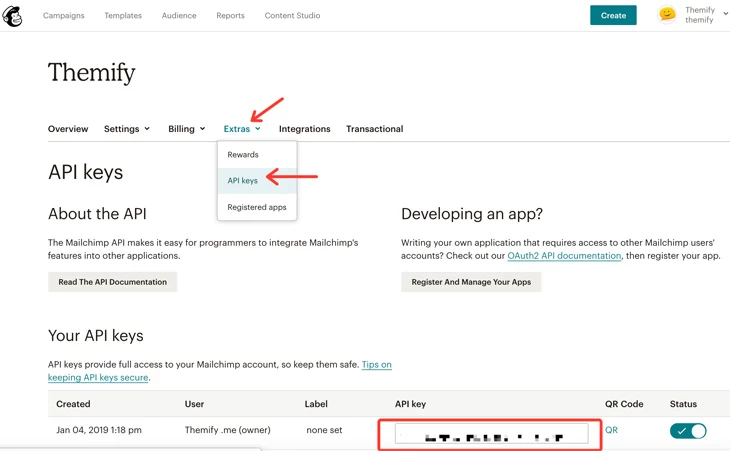Choose API keys in Extras menu
The height and width of the screenshot is (451, 730).
click(x=257, y=181)
